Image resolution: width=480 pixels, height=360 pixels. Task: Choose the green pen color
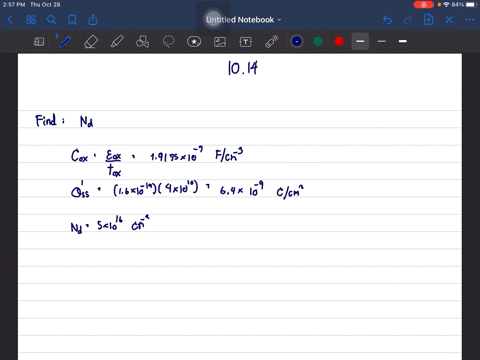click(318, 41)
